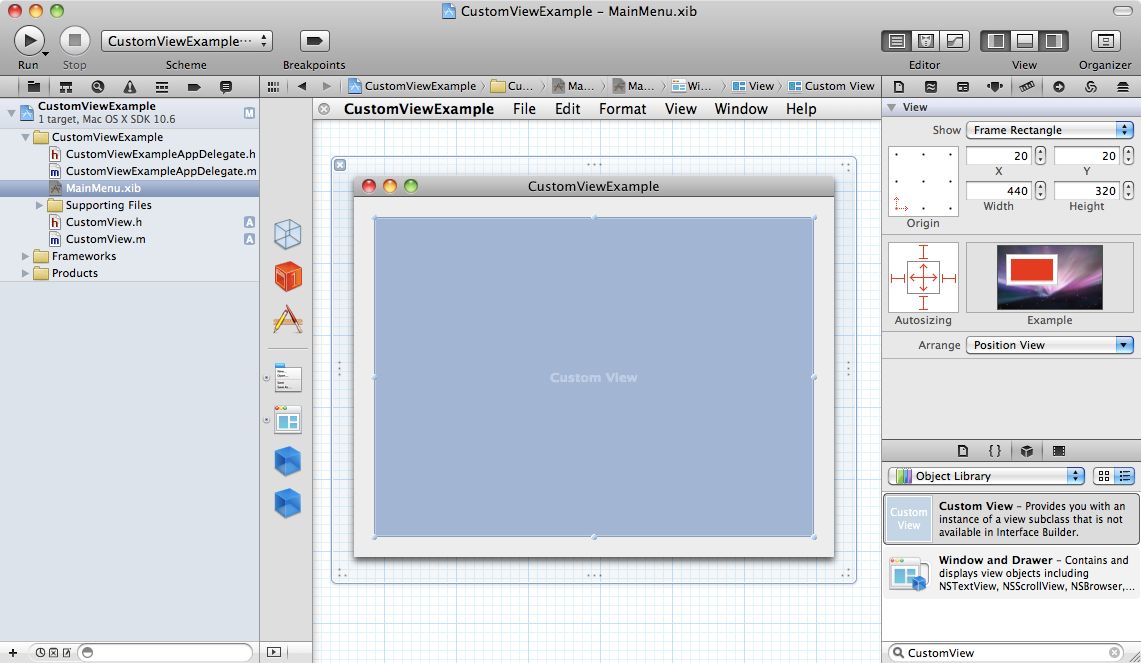Viewport: 1141px width, 663px height.
Task: Open the Arrange Position View dropdown
Action: click(x=1049, y=345)
